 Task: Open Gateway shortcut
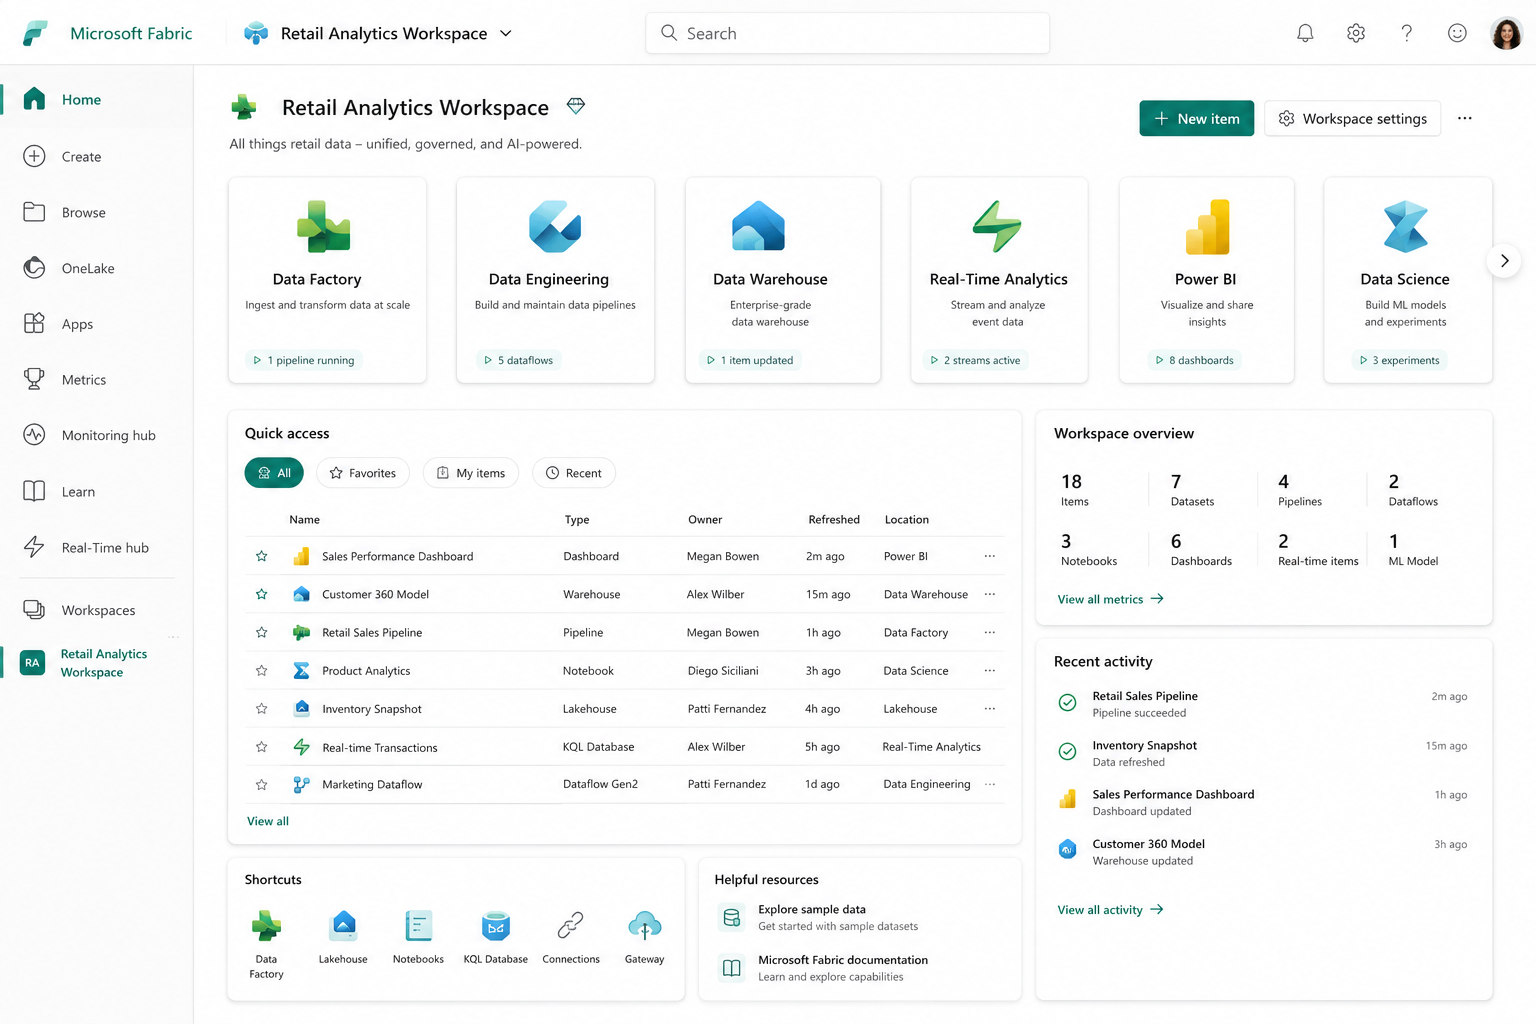coord(645,937)
